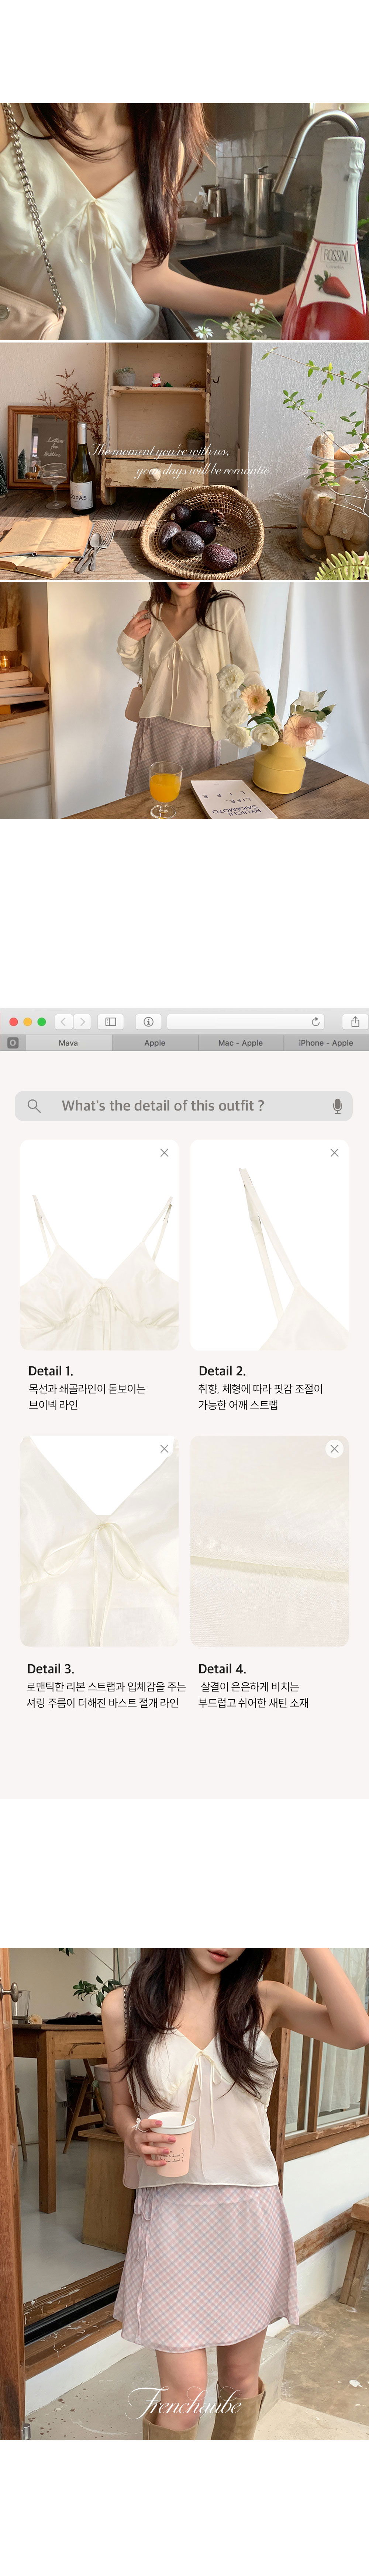Click the magnifier search icon
The height and width of the screenshot is (2576, 369).
tap(34, 1105)
